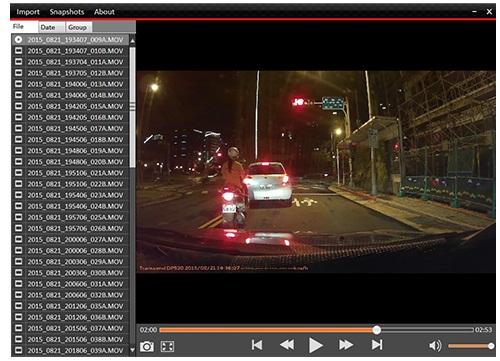Click the film icon beside 2015_0821_195106_022B.MOV
This screenshot has width=500, height=361.
pos(18,184)
